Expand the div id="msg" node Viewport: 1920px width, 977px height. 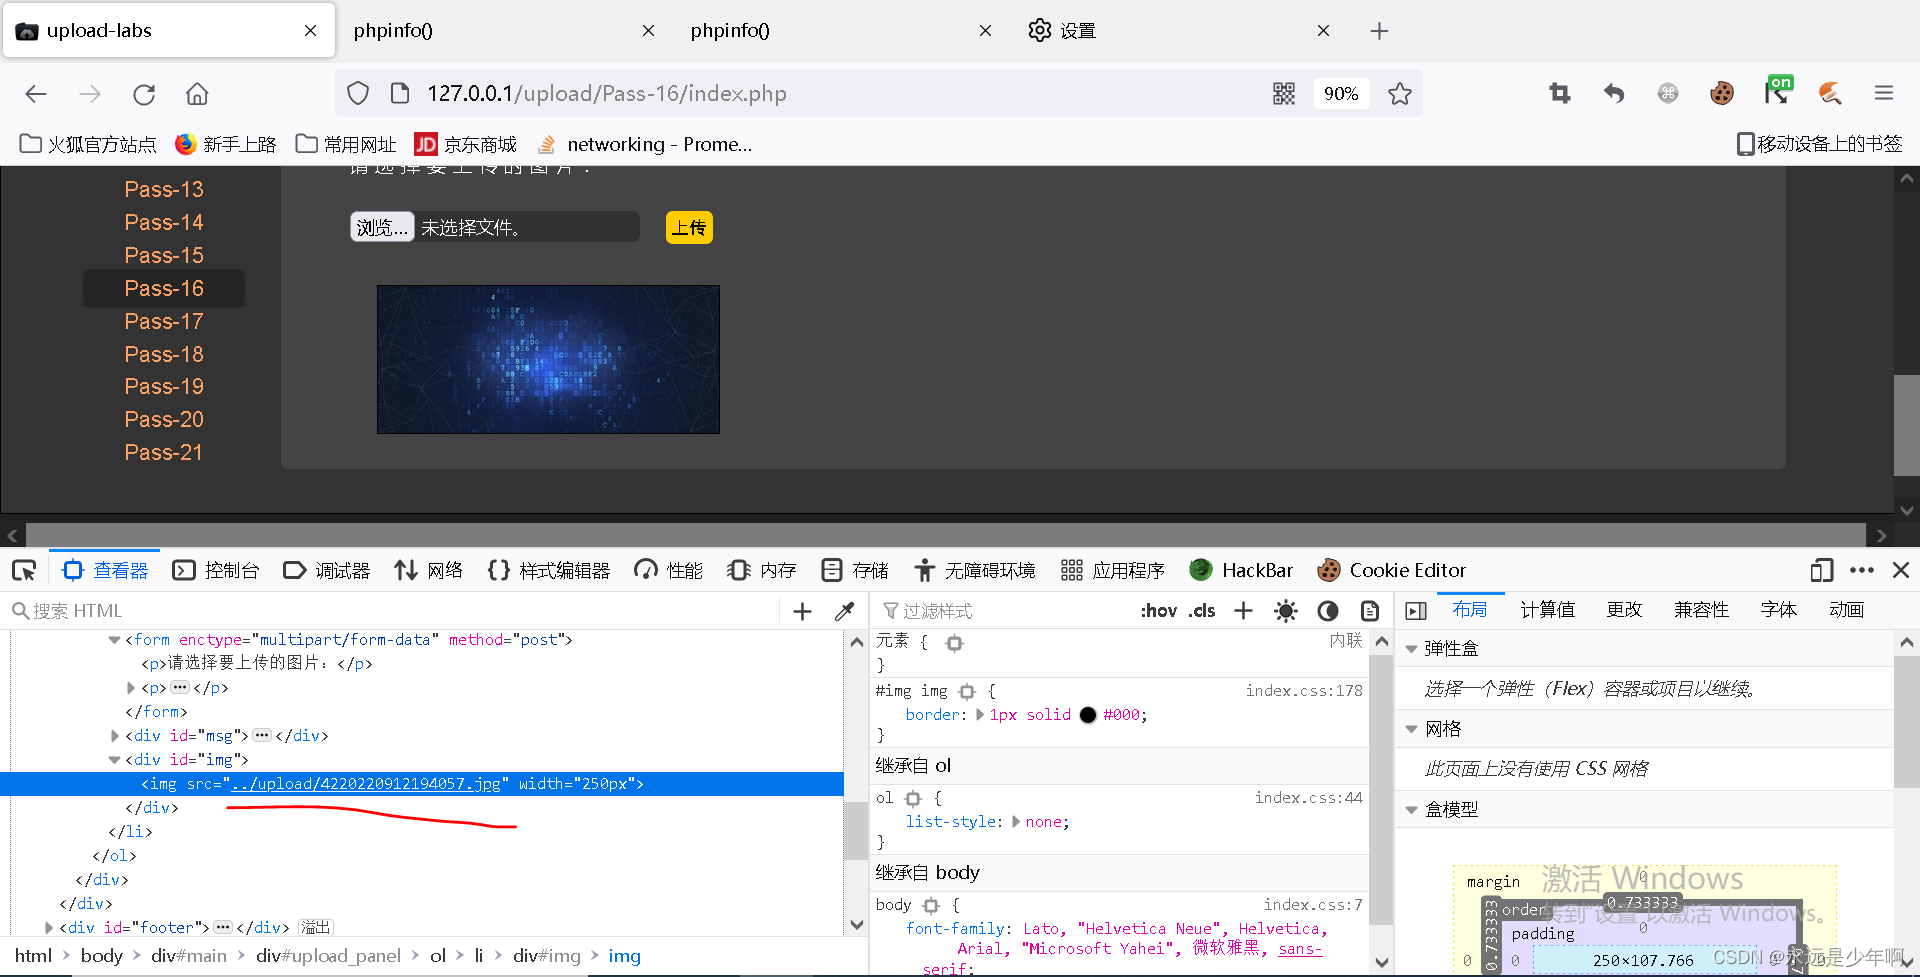tap(114, 736)
